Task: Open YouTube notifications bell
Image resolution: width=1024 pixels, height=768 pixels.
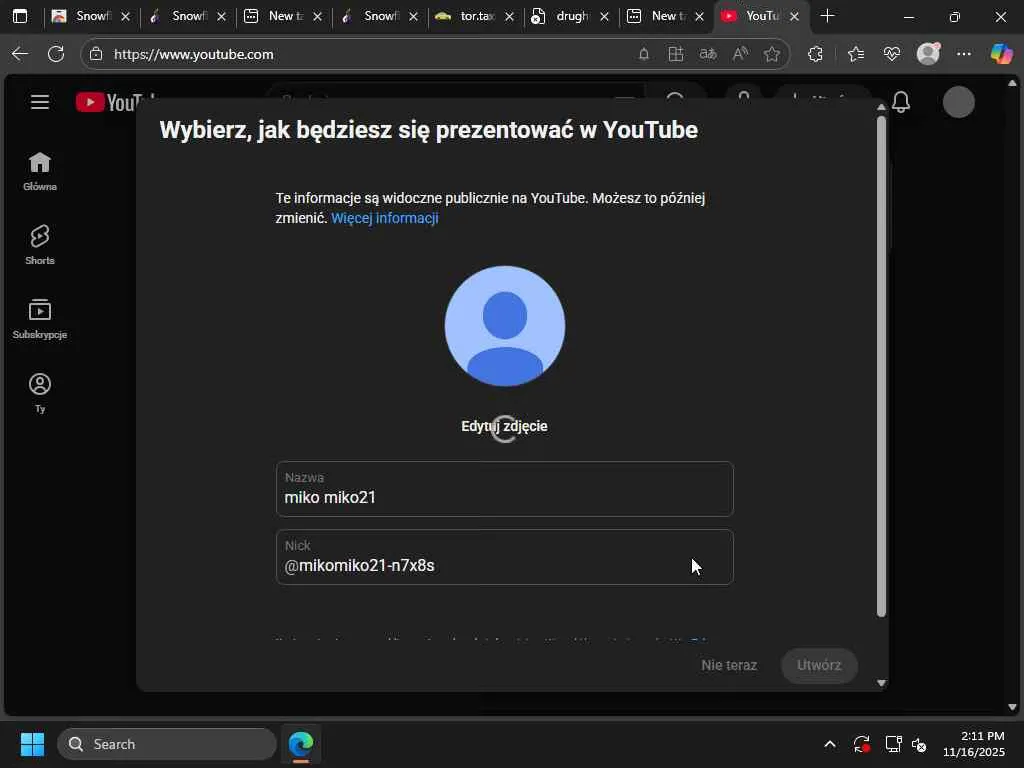Action: point(901,102)
